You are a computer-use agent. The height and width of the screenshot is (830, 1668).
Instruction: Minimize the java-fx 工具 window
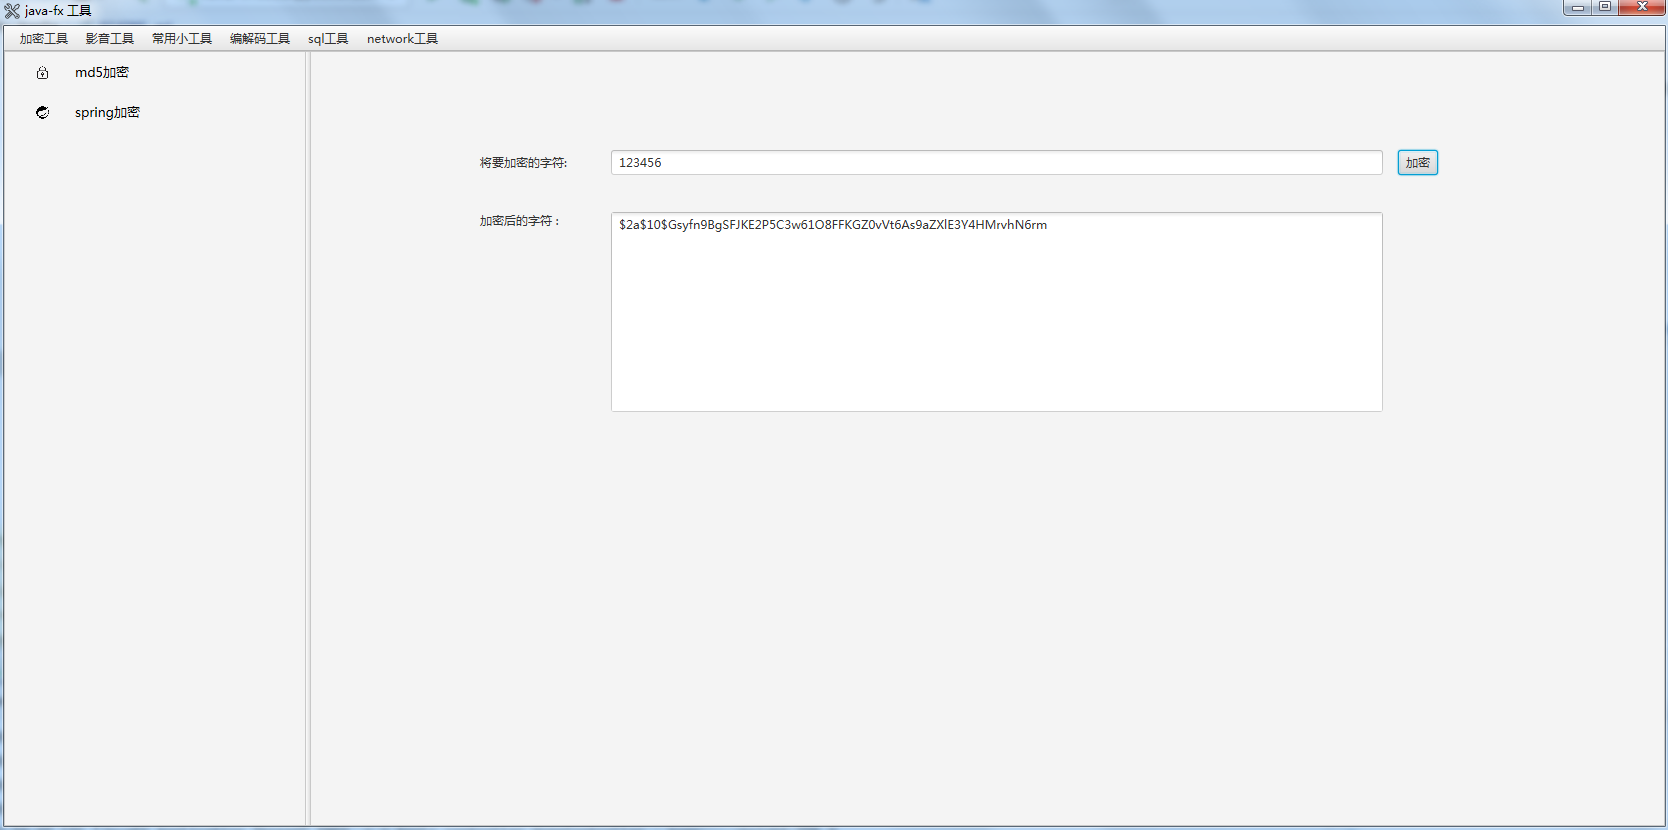tap(1577, 8)
